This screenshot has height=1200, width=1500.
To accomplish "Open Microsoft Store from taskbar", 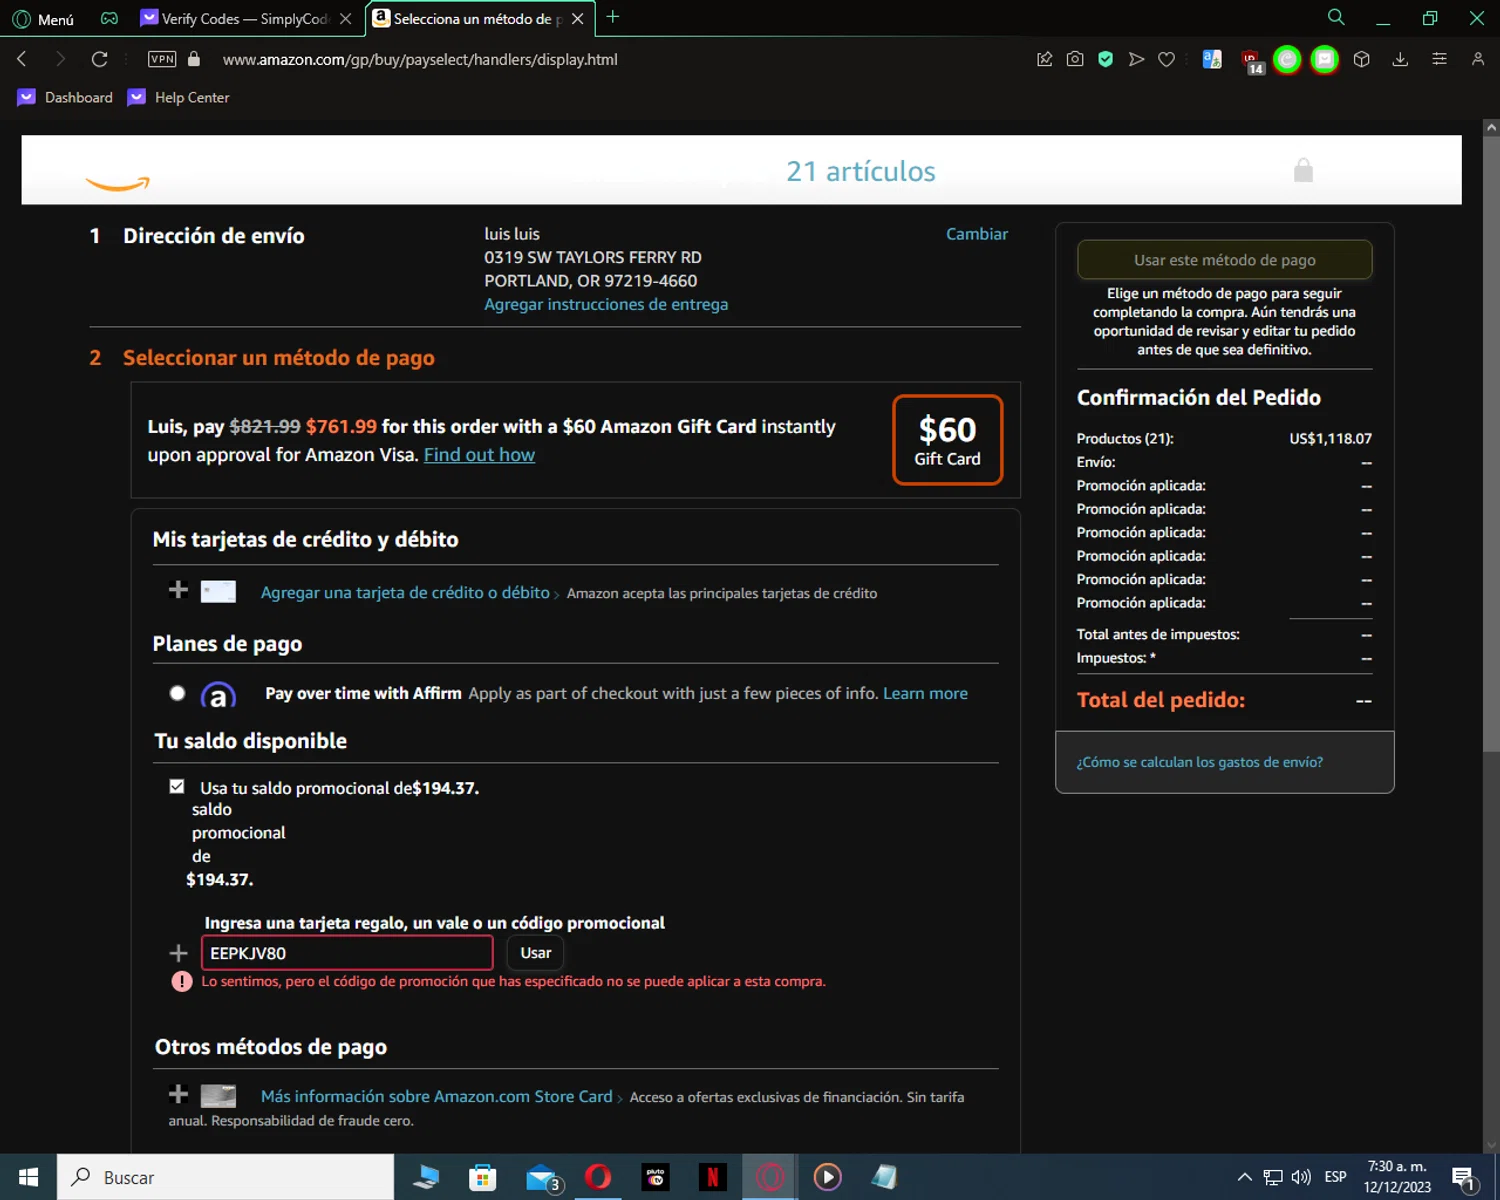I will [482, 1177].
